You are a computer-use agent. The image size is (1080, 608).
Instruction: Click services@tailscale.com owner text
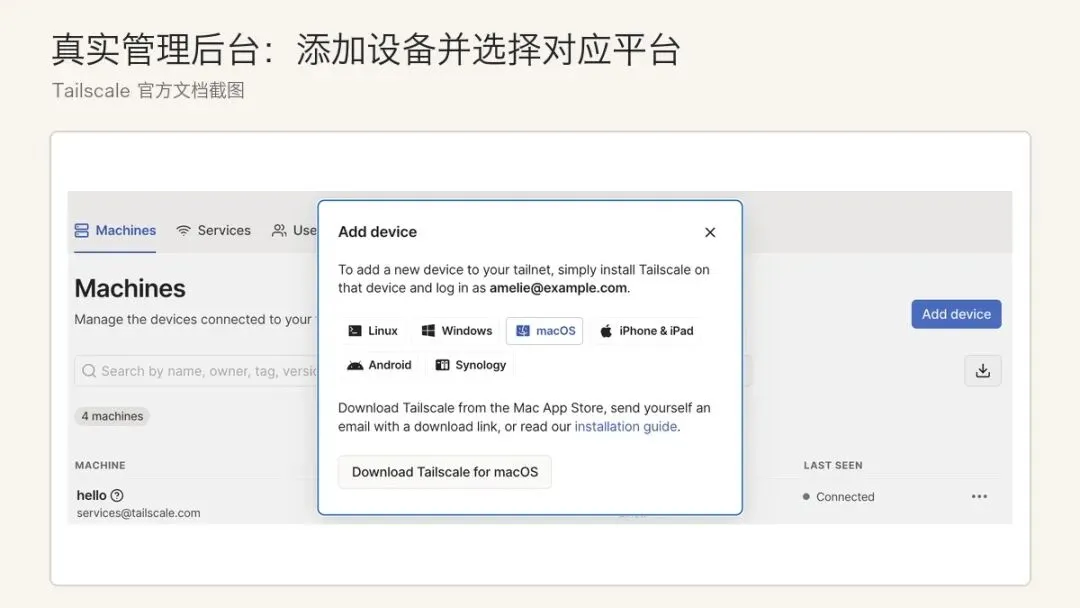tap(138, 513)
